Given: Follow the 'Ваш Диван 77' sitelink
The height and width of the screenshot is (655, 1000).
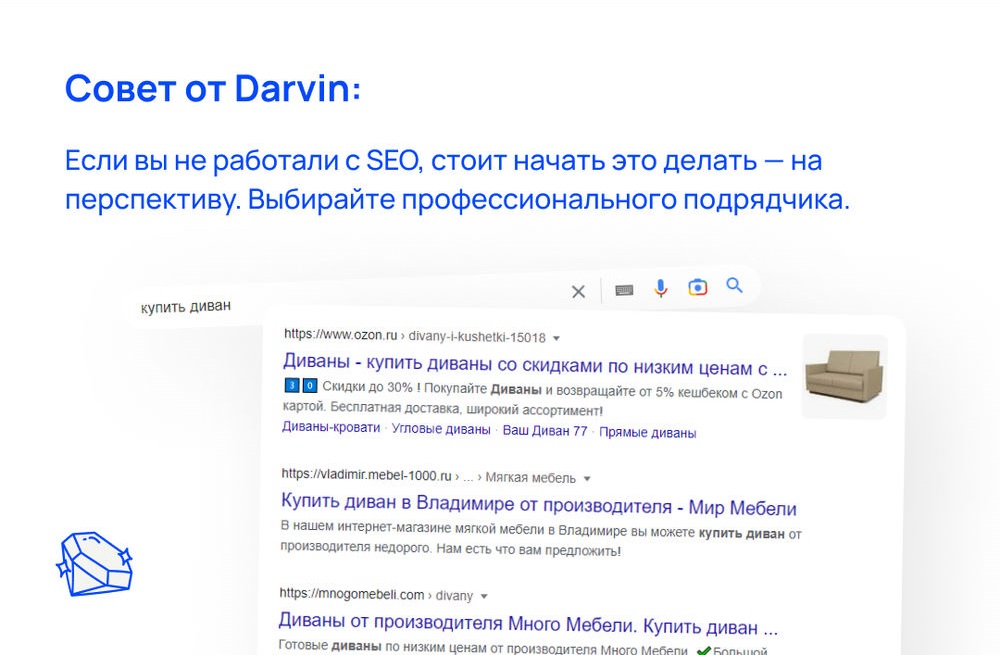Looking at the screenshot, I should [545, 431].
